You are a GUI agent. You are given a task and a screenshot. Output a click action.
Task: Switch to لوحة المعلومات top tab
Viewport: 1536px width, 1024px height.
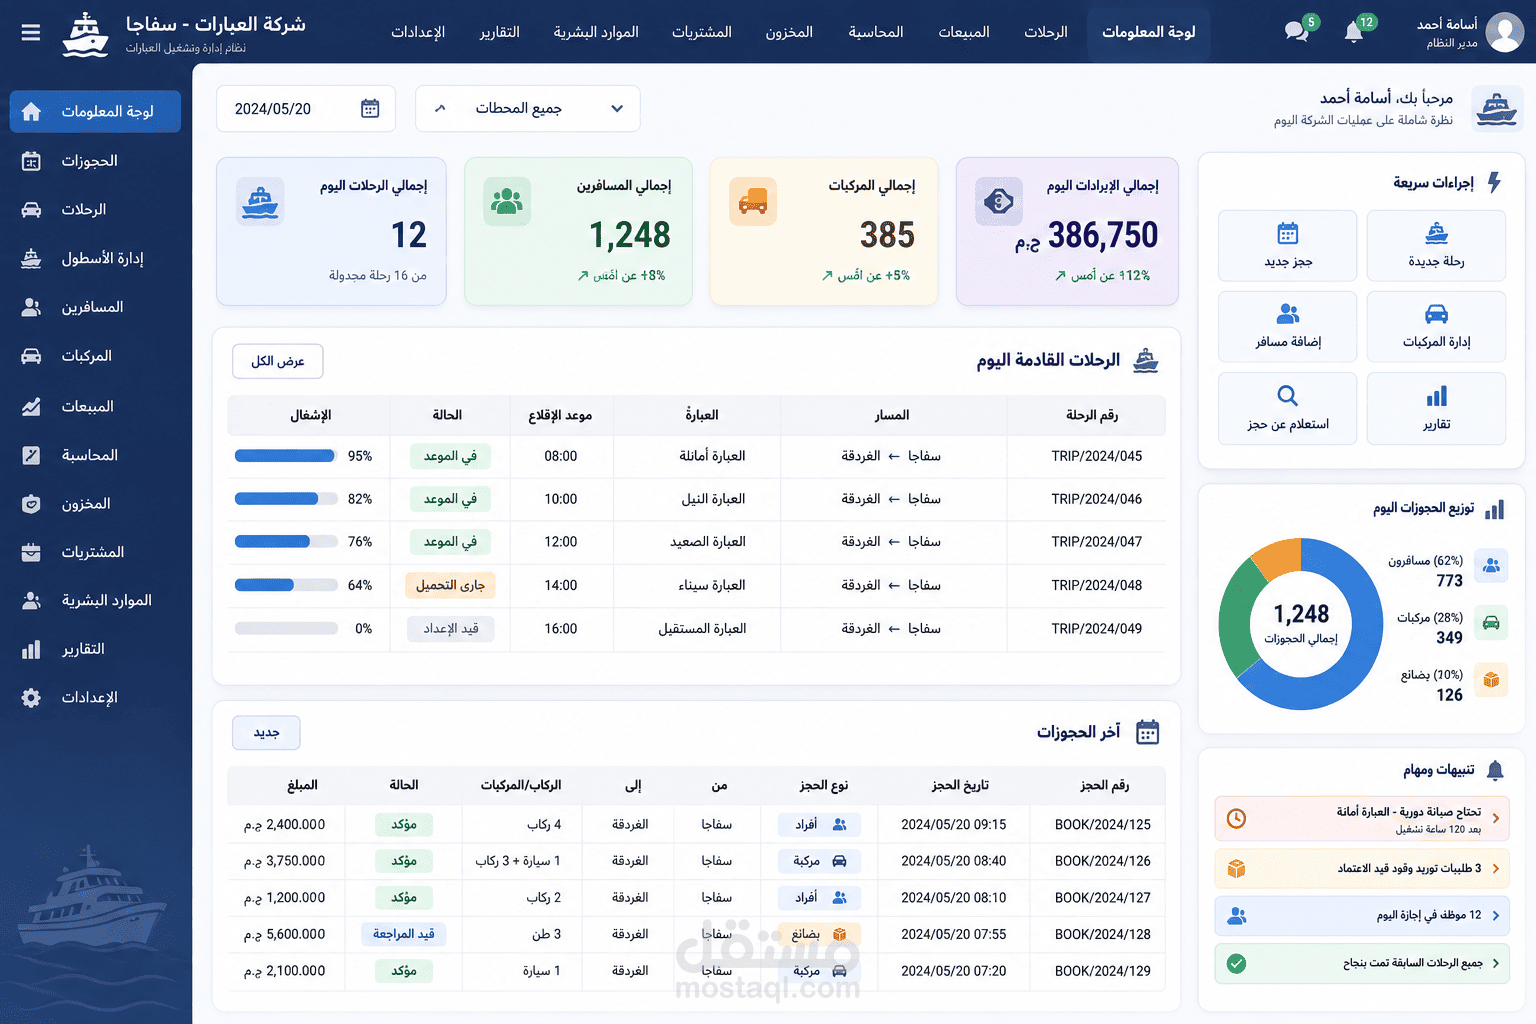tap(1148, 32)
